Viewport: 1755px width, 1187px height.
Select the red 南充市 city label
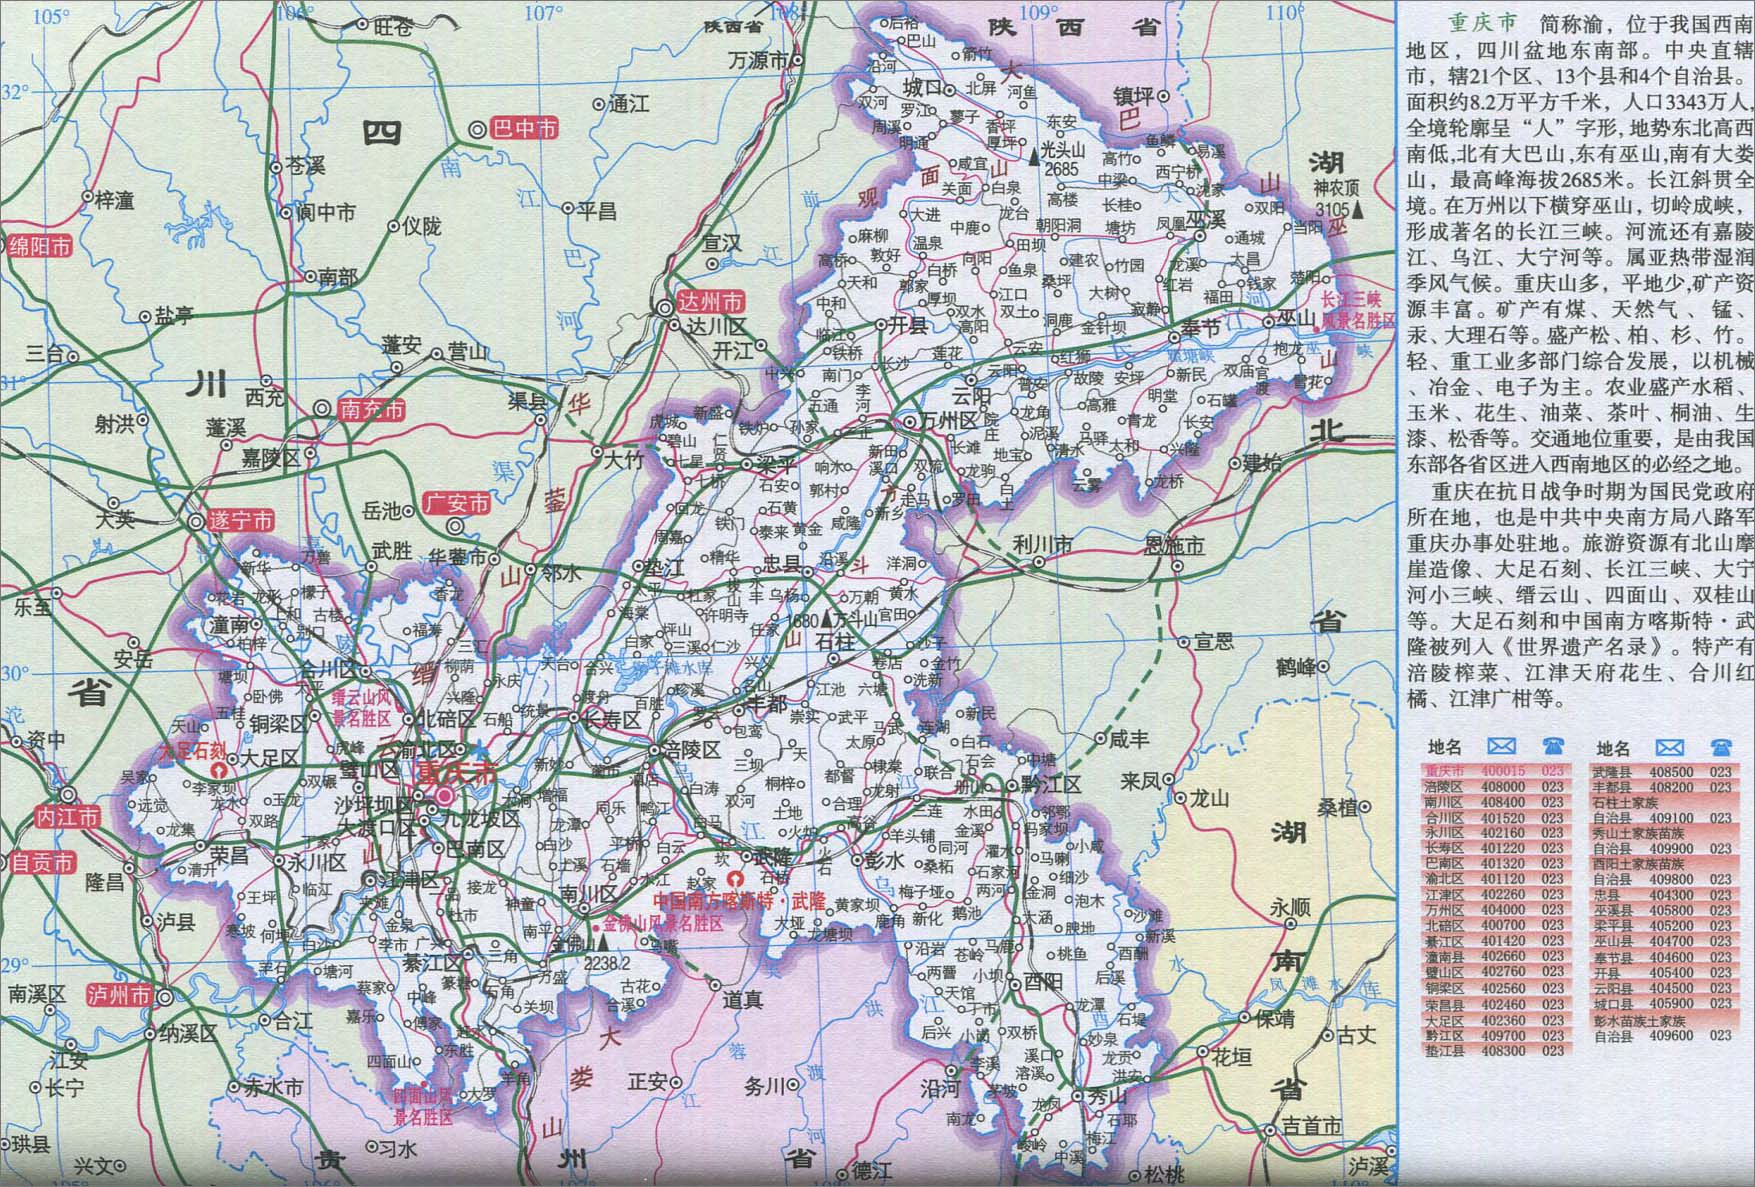[x=372, y=410]
